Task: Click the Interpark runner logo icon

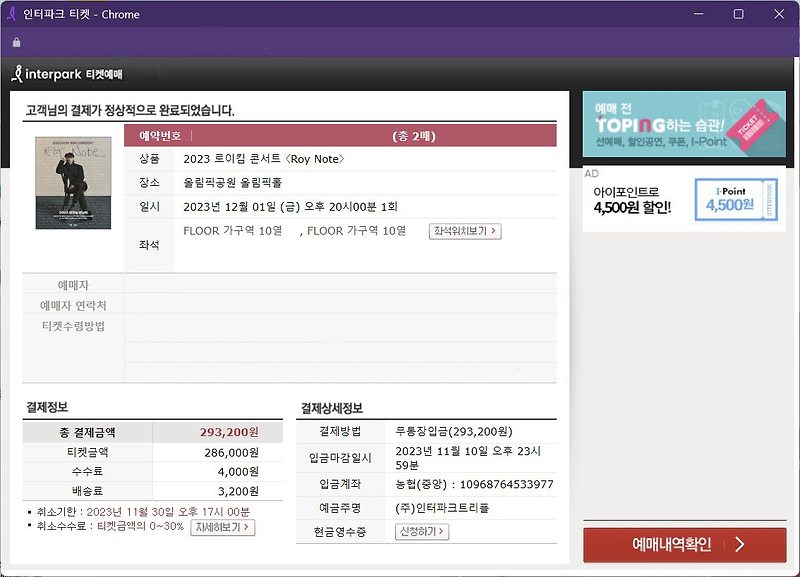Action: 16,73
